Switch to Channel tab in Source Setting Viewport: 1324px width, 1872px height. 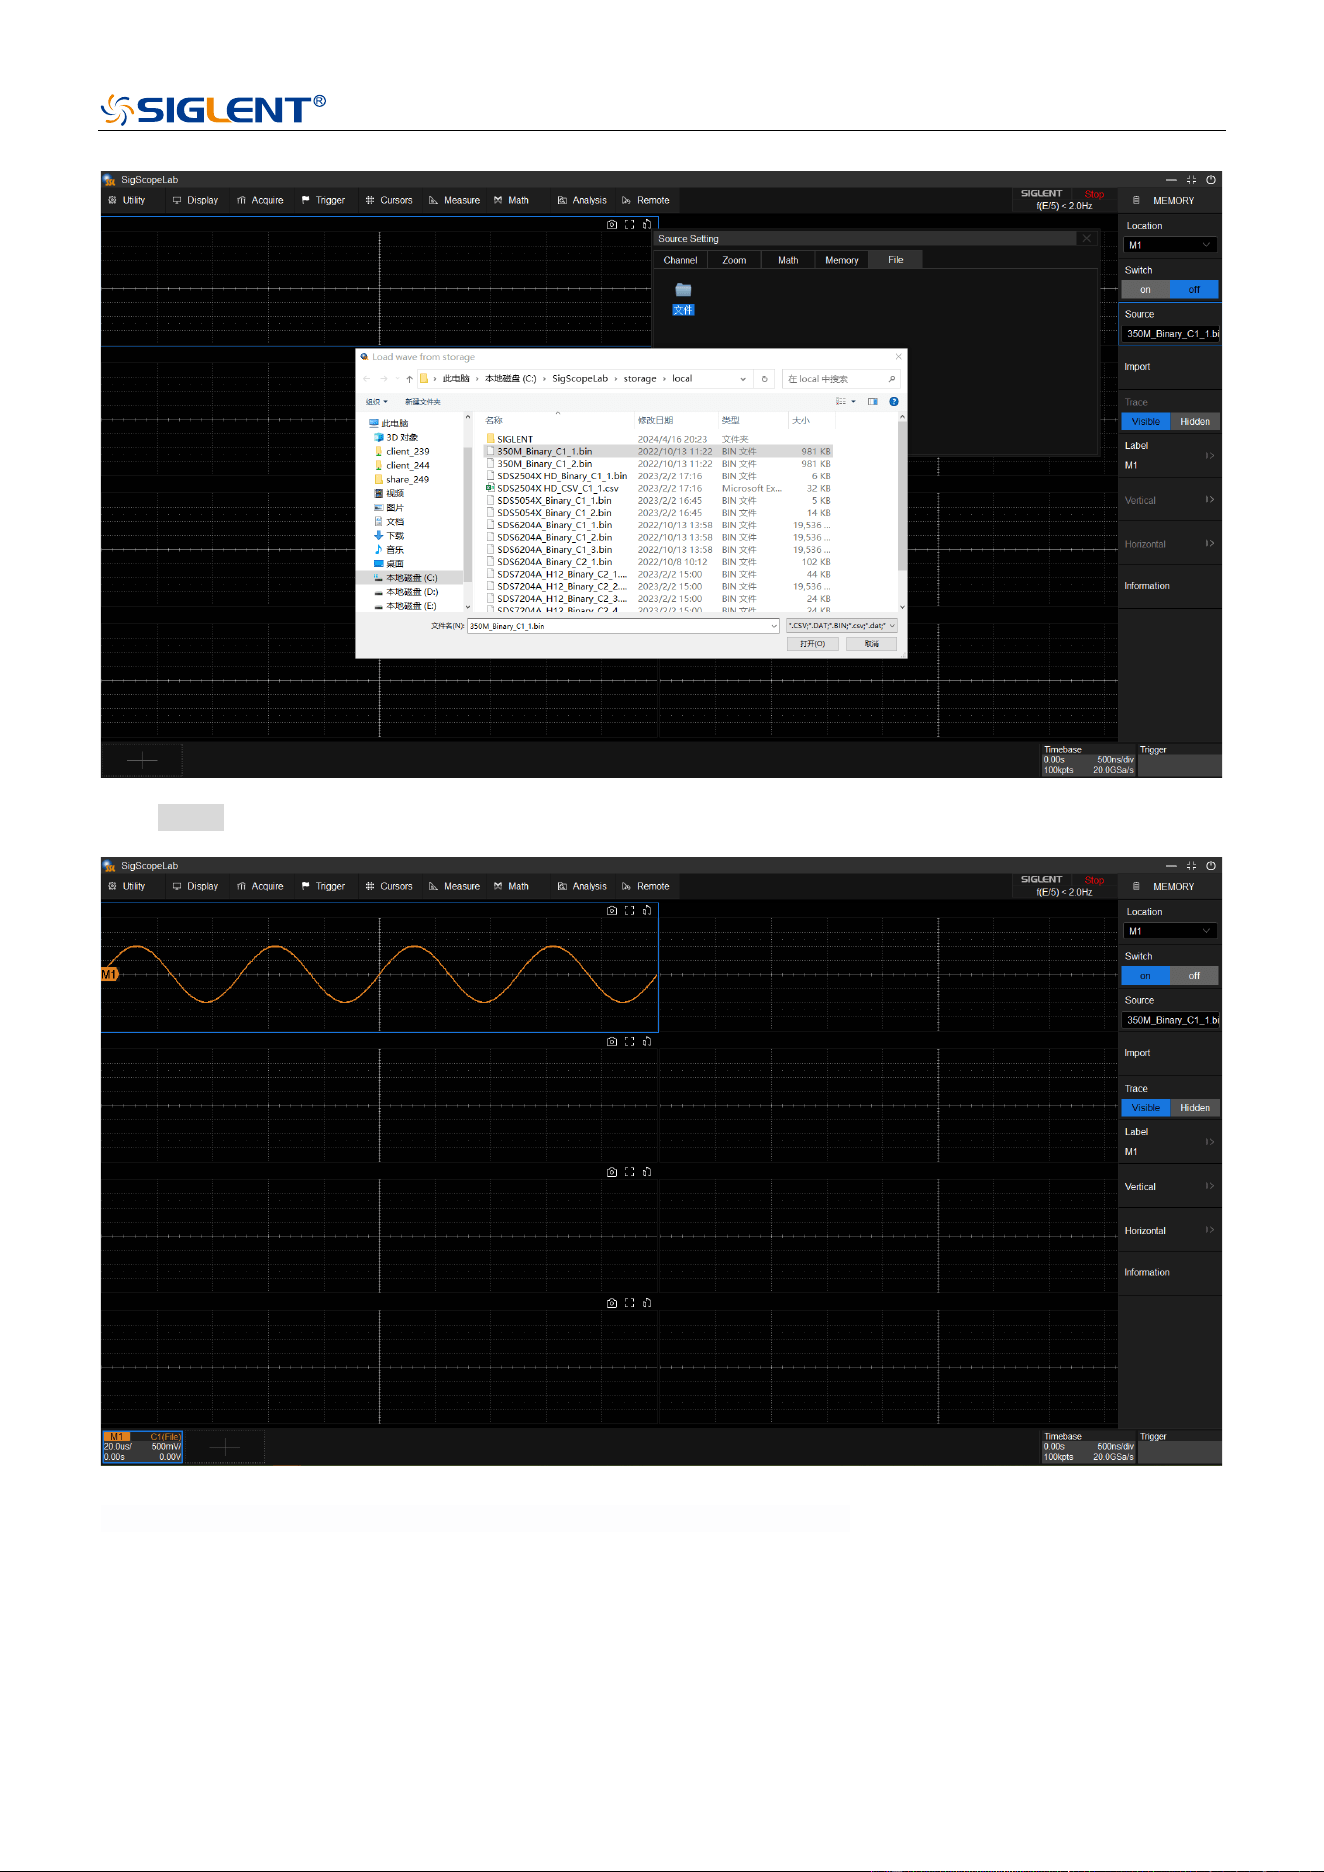click(x=680, y=260)
